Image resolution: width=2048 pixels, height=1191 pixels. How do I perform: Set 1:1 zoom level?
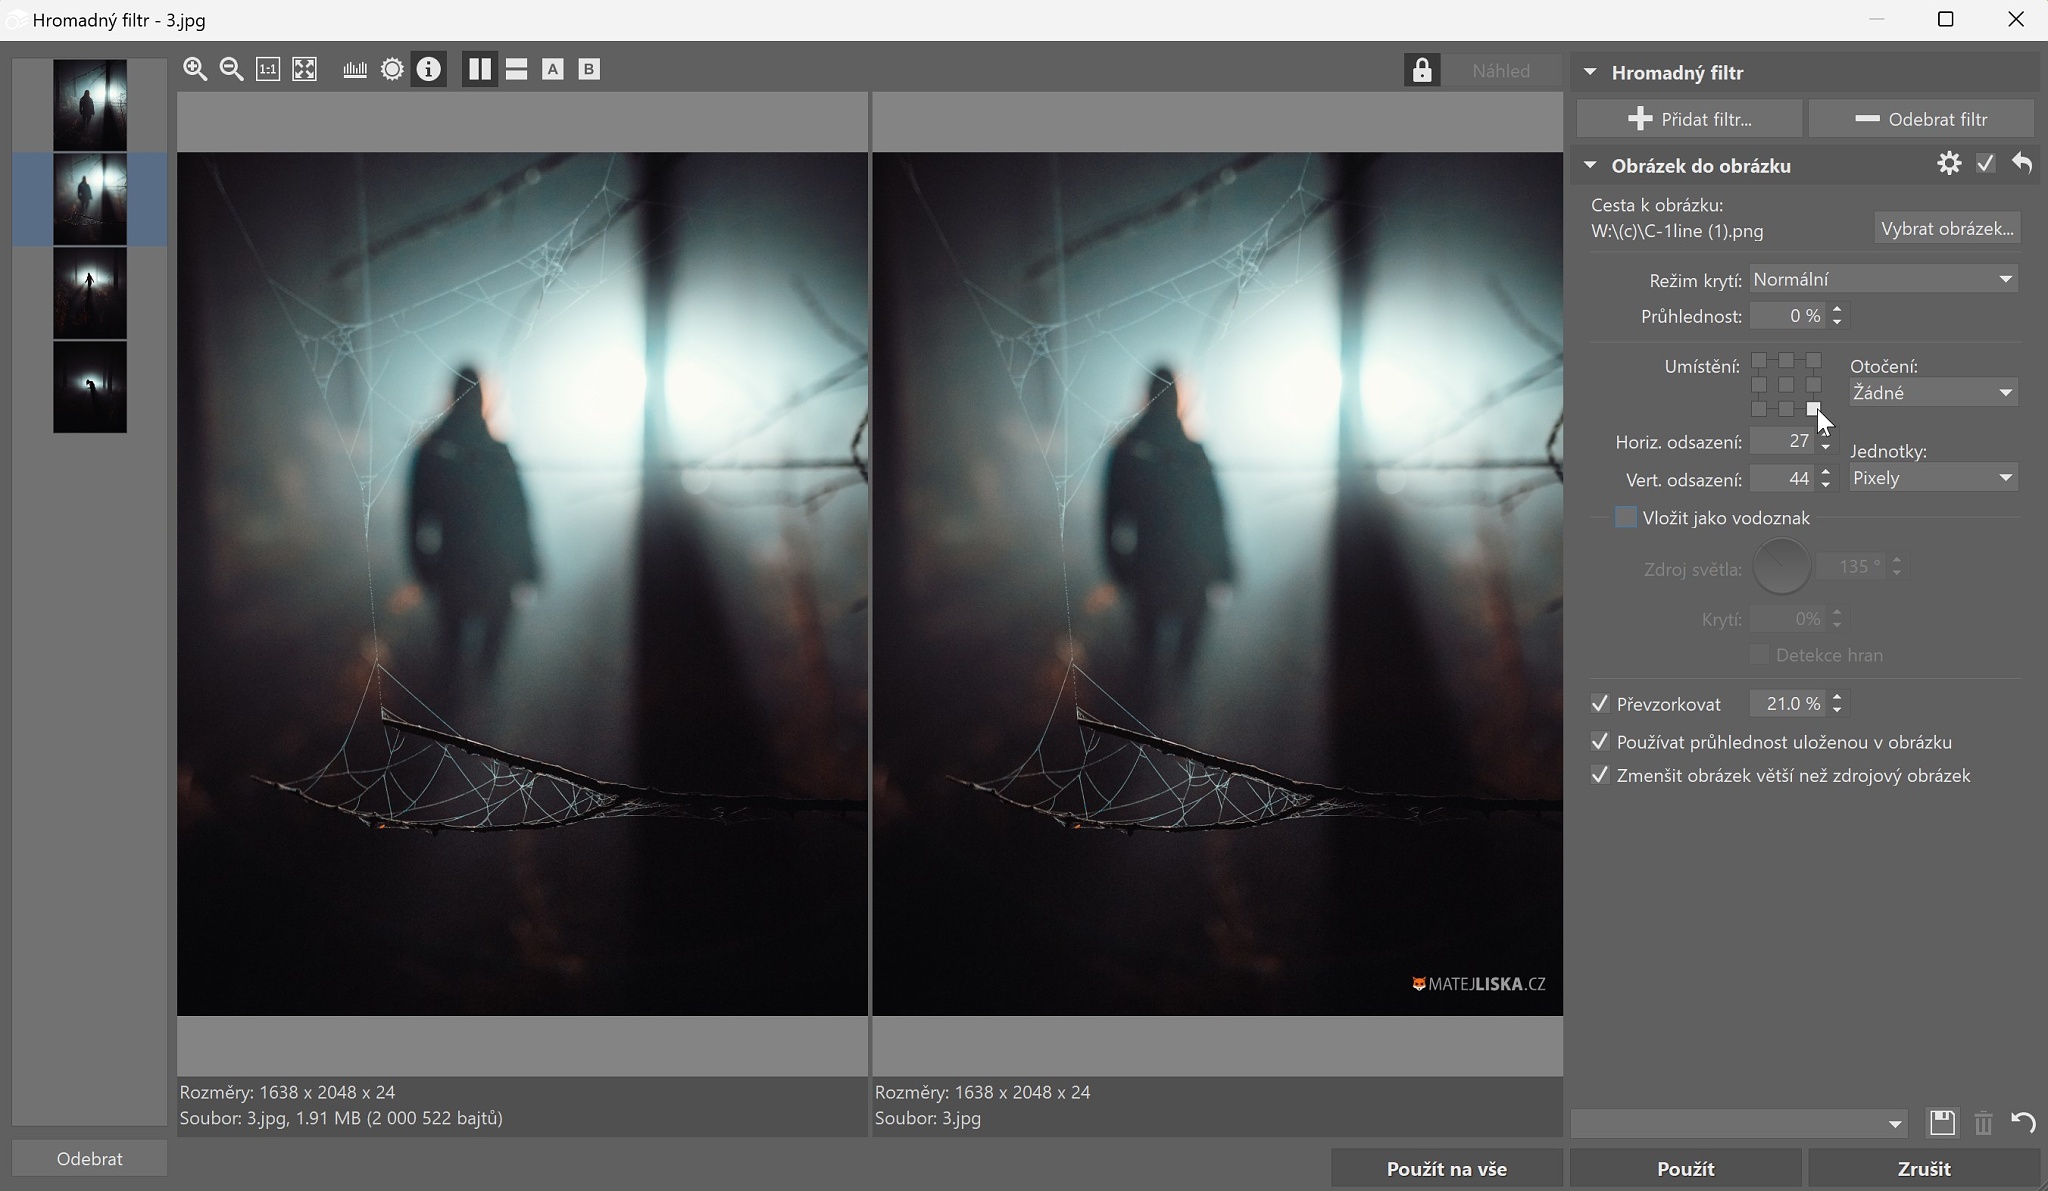pyautogui.click(x=268, y=69)
